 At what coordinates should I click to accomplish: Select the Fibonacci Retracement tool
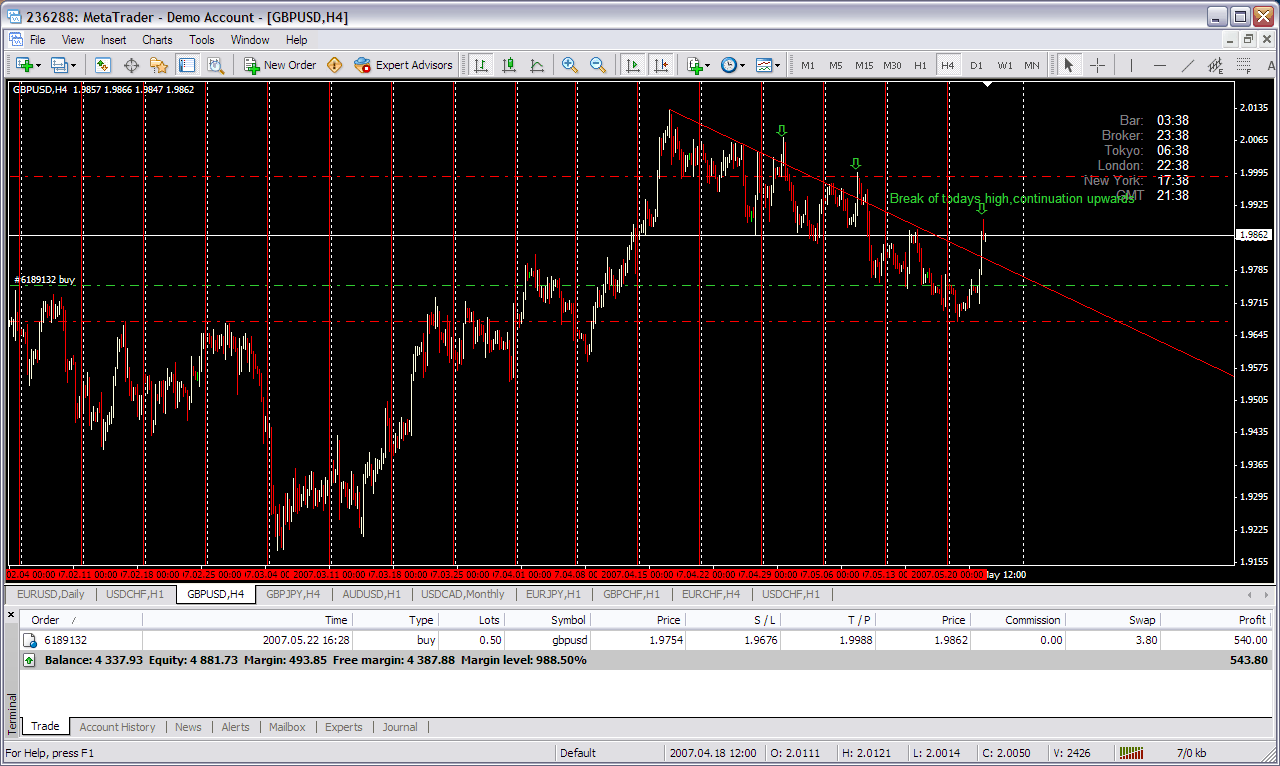click(1243, 65)
